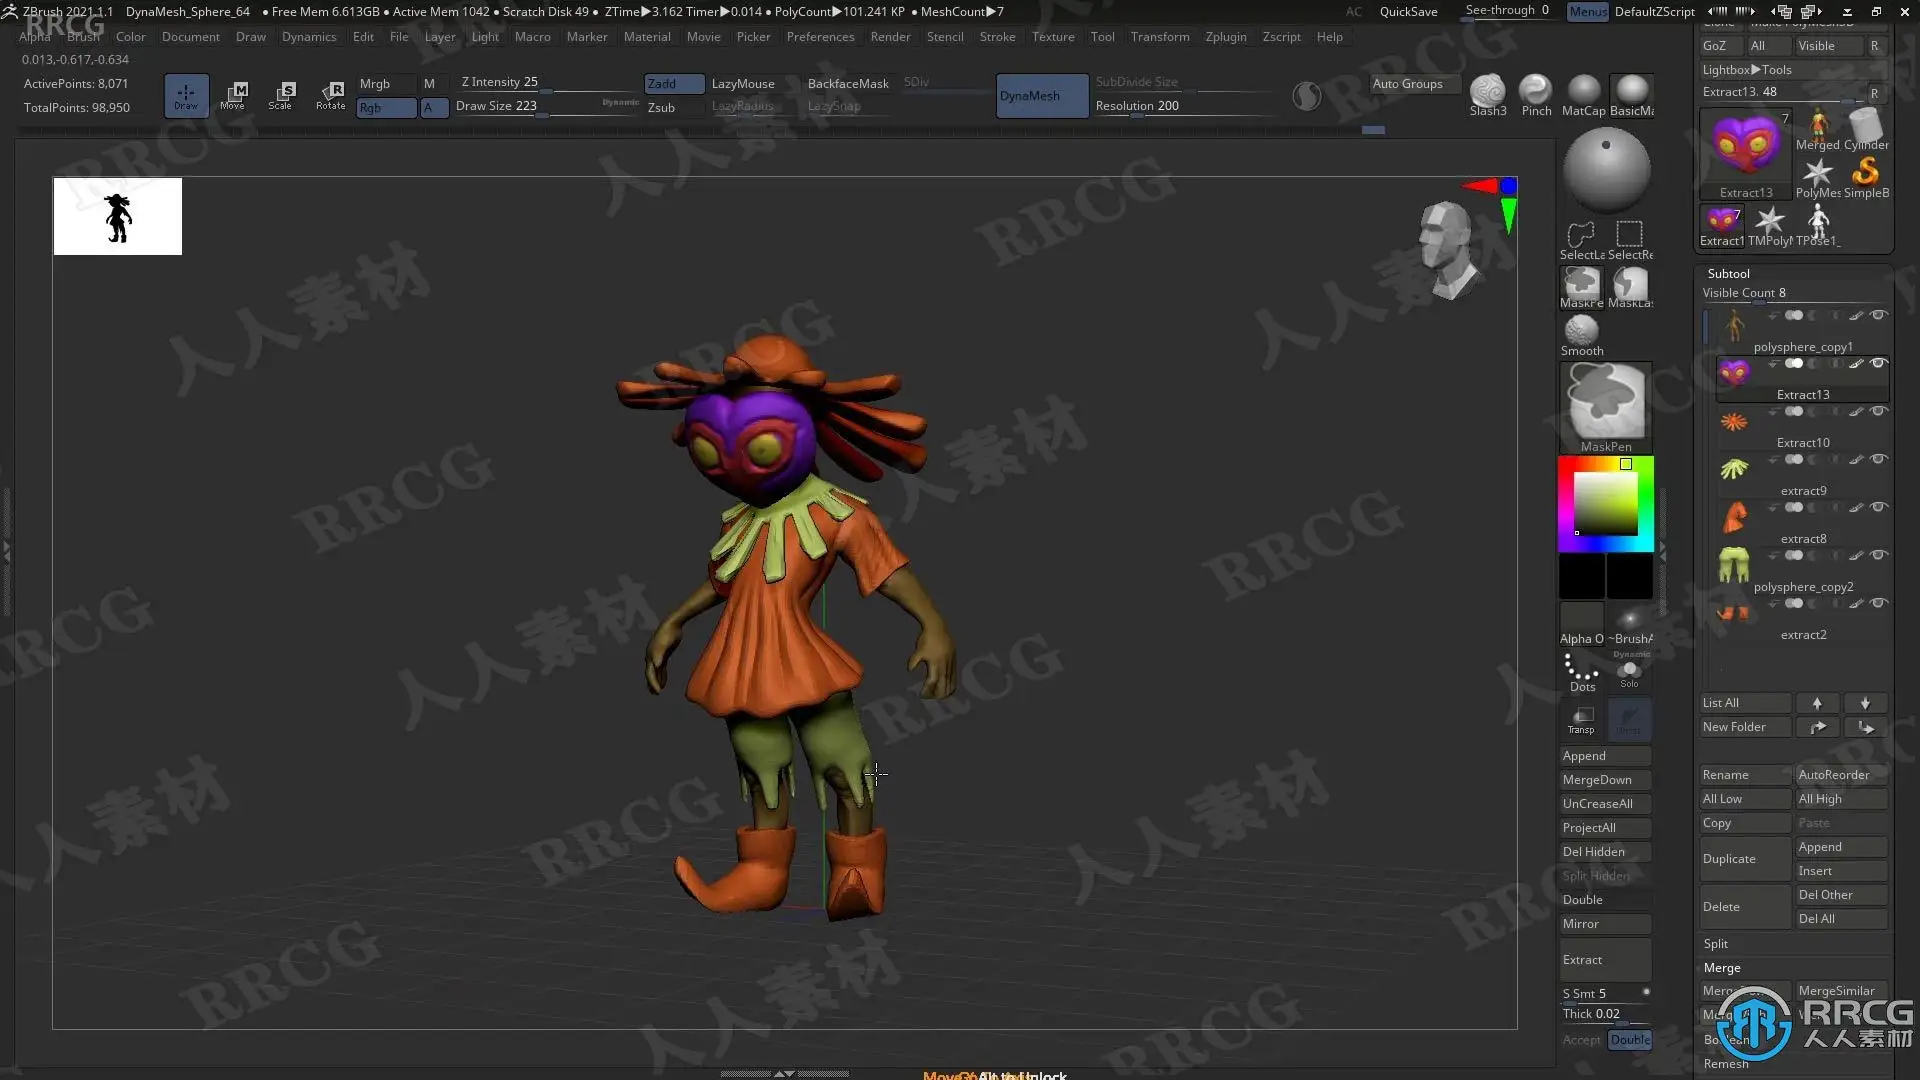1920x1080 pixels.
Task: Open the Alpha Off selector
Action: coord(1582,624)
